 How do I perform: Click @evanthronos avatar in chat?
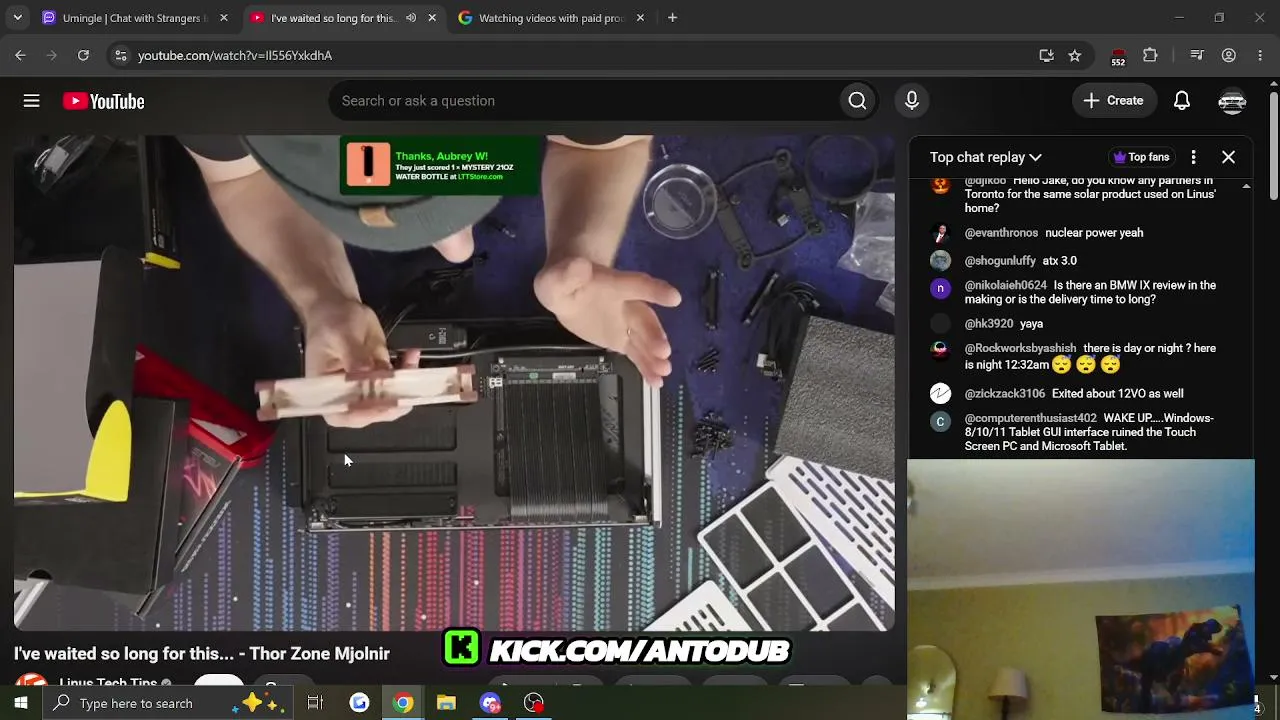[940, 233]
